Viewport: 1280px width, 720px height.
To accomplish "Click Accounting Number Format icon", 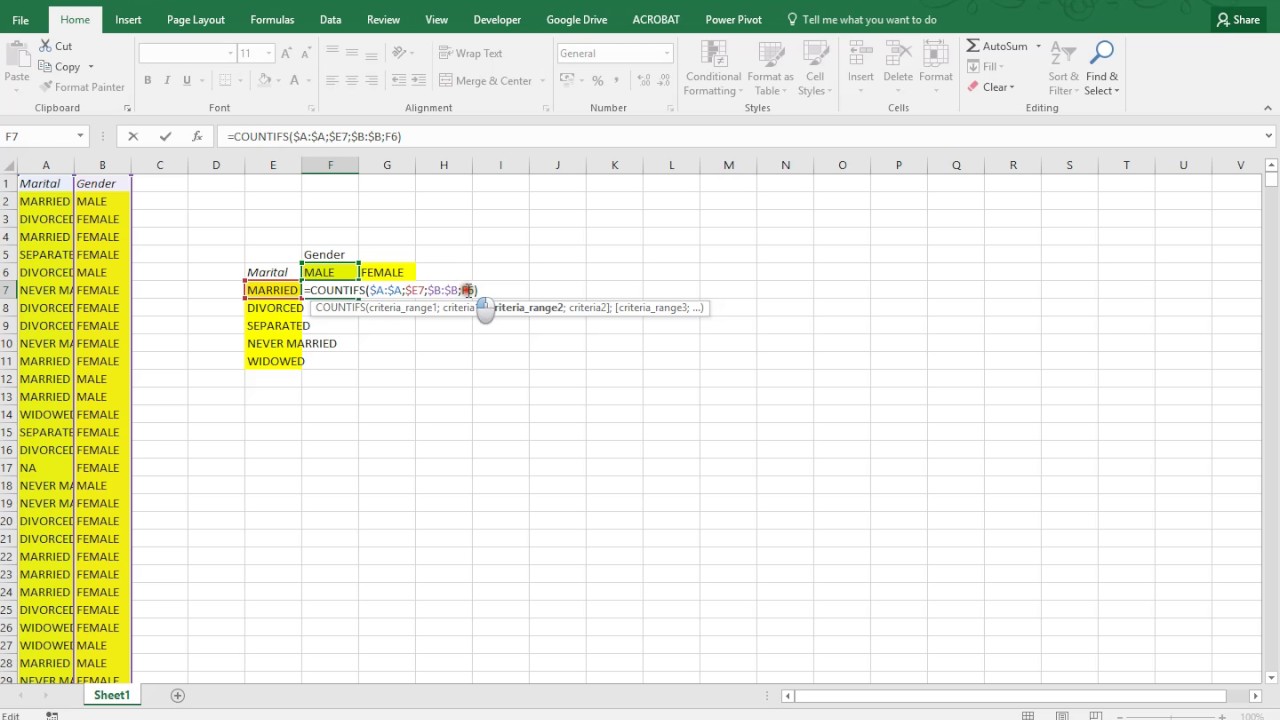I will (569, 81).
